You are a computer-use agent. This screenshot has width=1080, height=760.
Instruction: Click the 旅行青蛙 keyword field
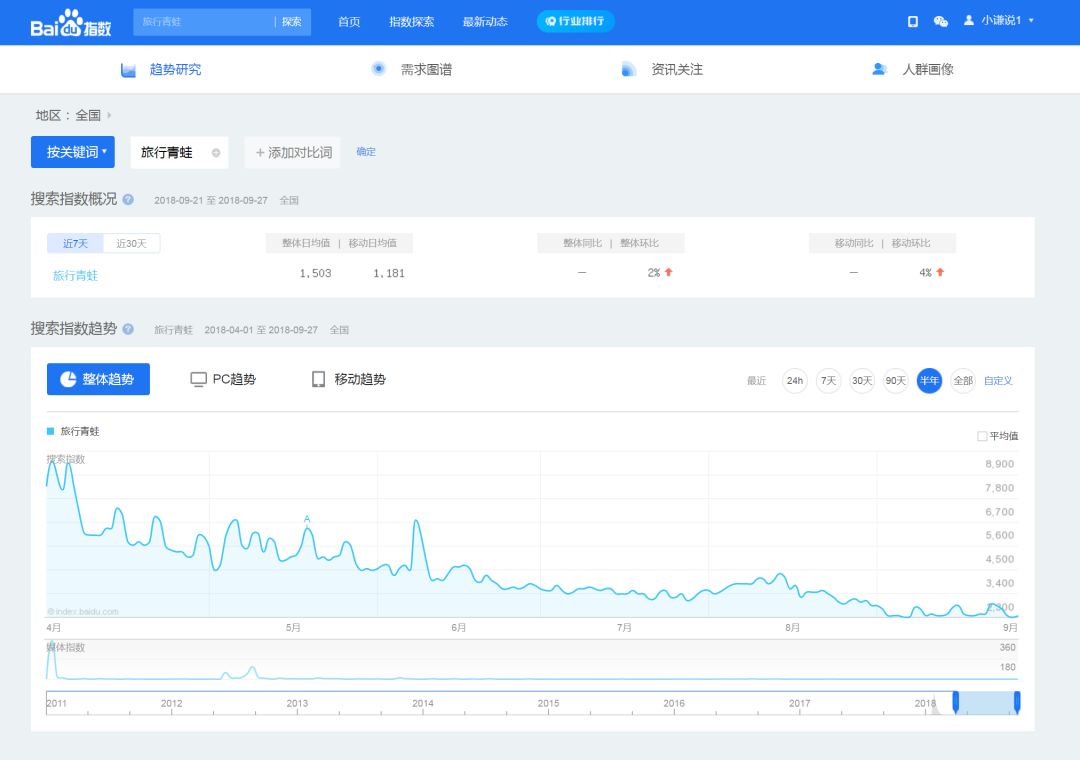click(x=179, y=152)
